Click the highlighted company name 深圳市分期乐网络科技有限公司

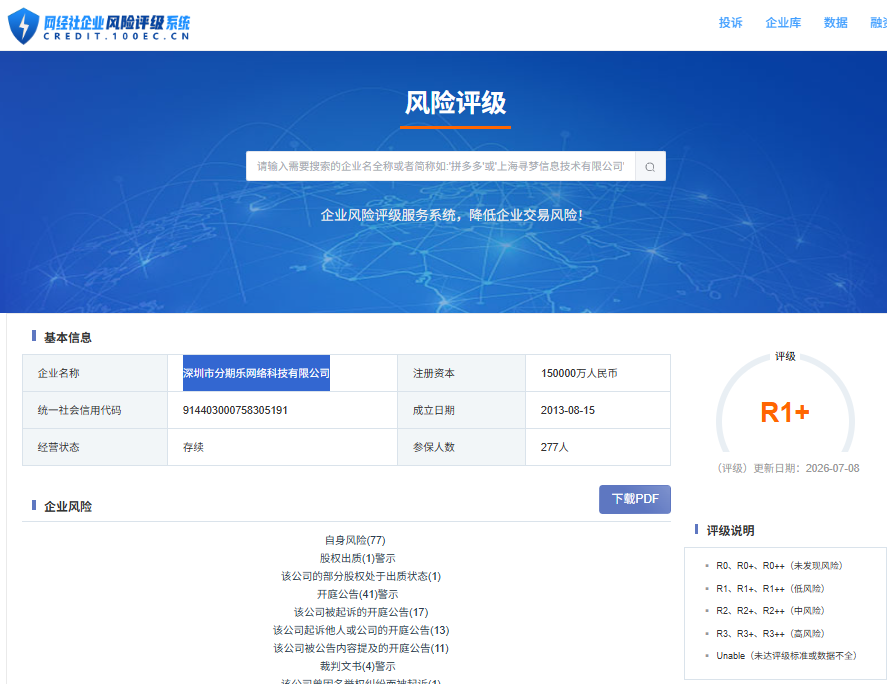coord(256,373)
